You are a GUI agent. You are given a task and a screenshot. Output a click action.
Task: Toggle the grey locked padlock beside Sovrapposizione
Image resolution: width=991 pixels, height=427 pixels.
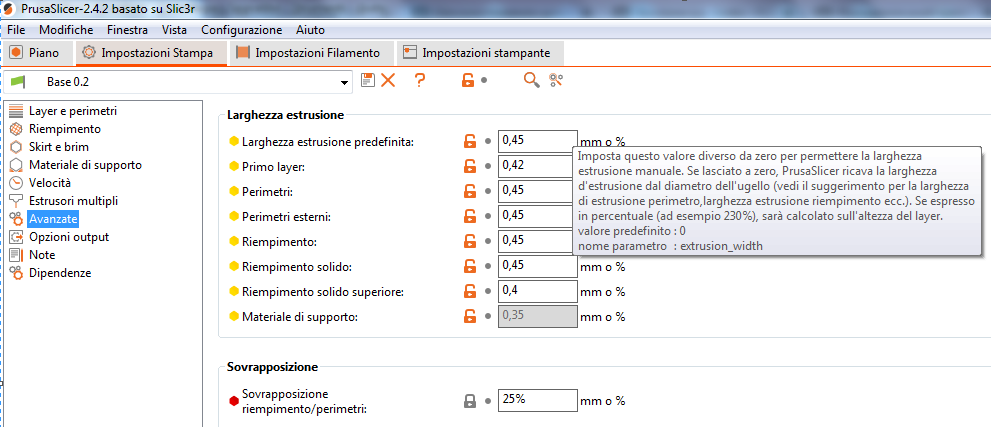pos(469,400)
